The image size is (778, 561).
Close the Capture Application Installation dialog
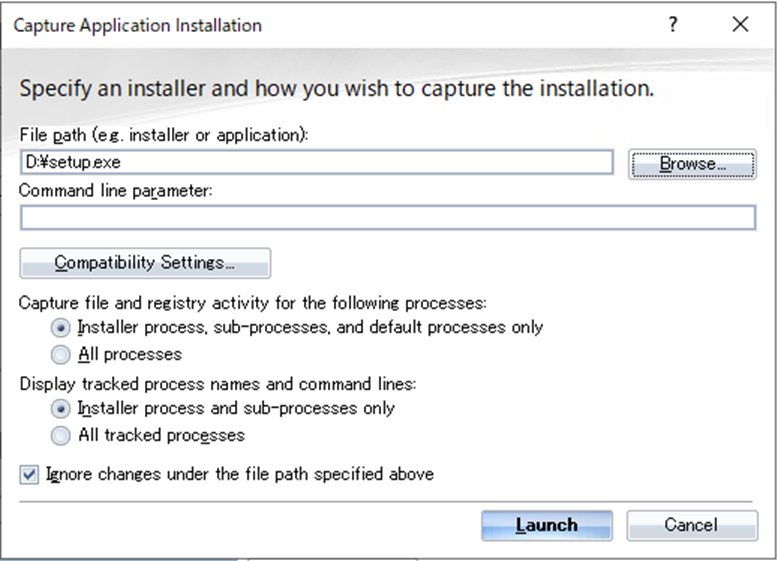740,26
